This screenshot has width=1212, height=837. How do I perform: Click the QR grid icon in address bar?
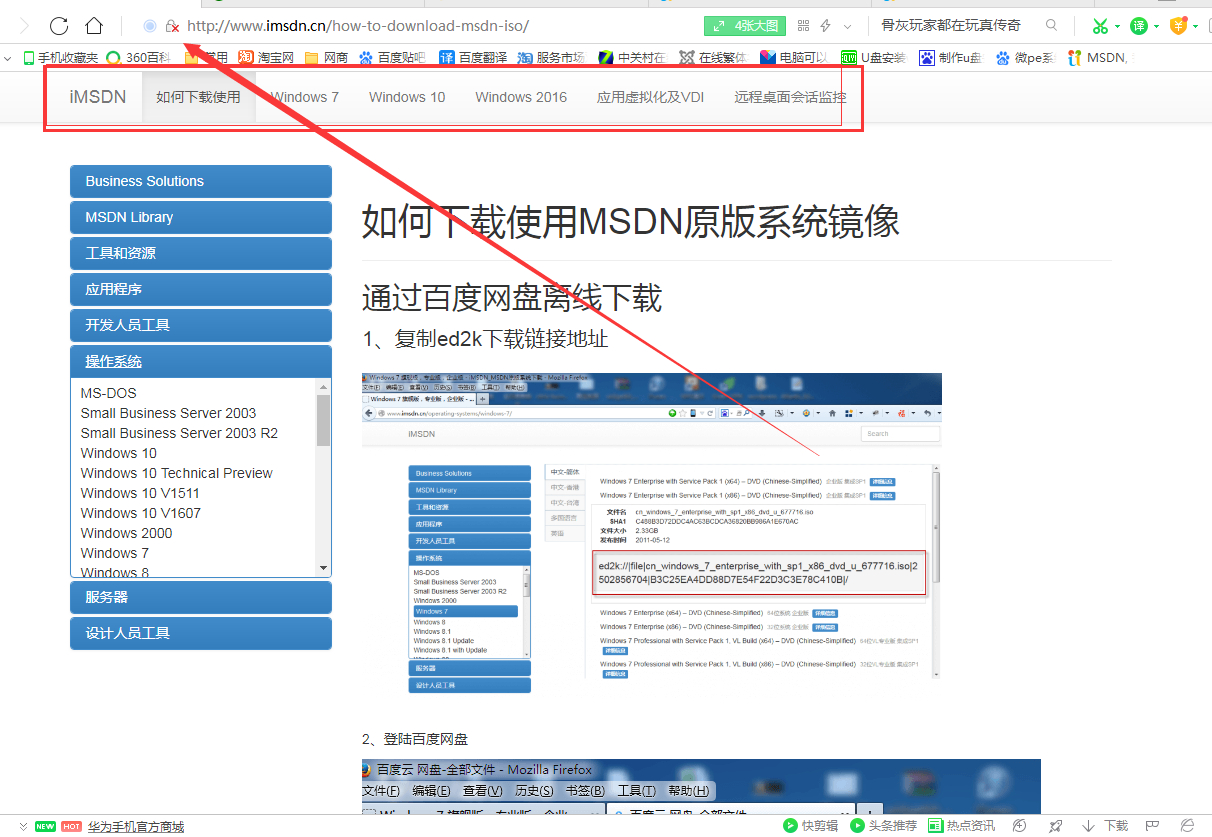tap(801, 26)
